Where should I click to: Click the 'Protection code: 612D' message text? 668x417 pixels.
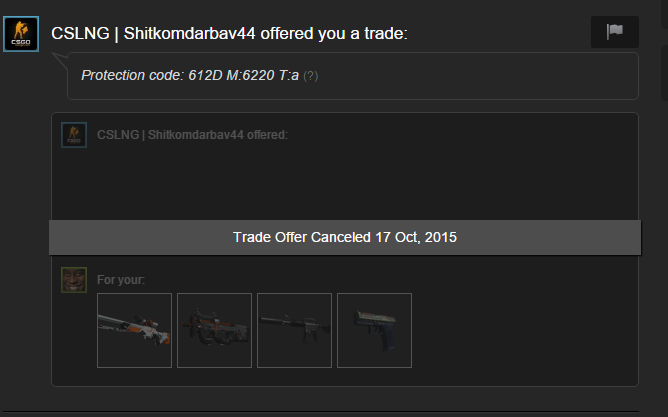(x=152, y=75)
